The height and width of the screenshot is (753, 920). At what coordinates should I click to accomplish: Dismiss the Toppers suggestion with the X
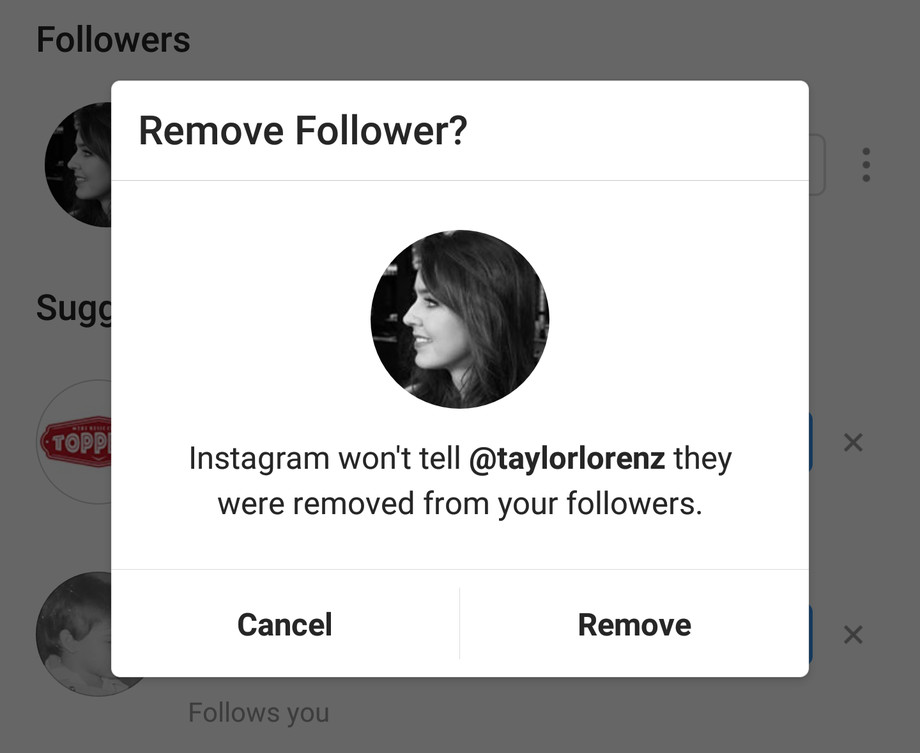click(853, 441)
